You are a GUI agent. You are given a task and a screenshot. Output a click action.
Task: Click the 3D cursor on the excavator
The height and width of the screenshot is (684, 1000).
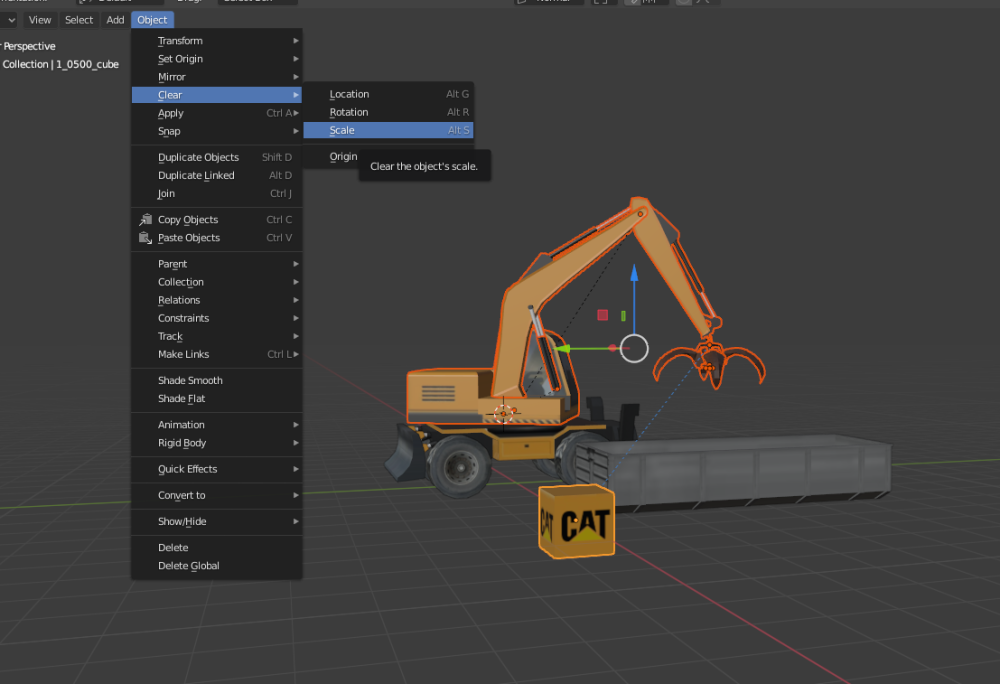(x=505, y=412)
